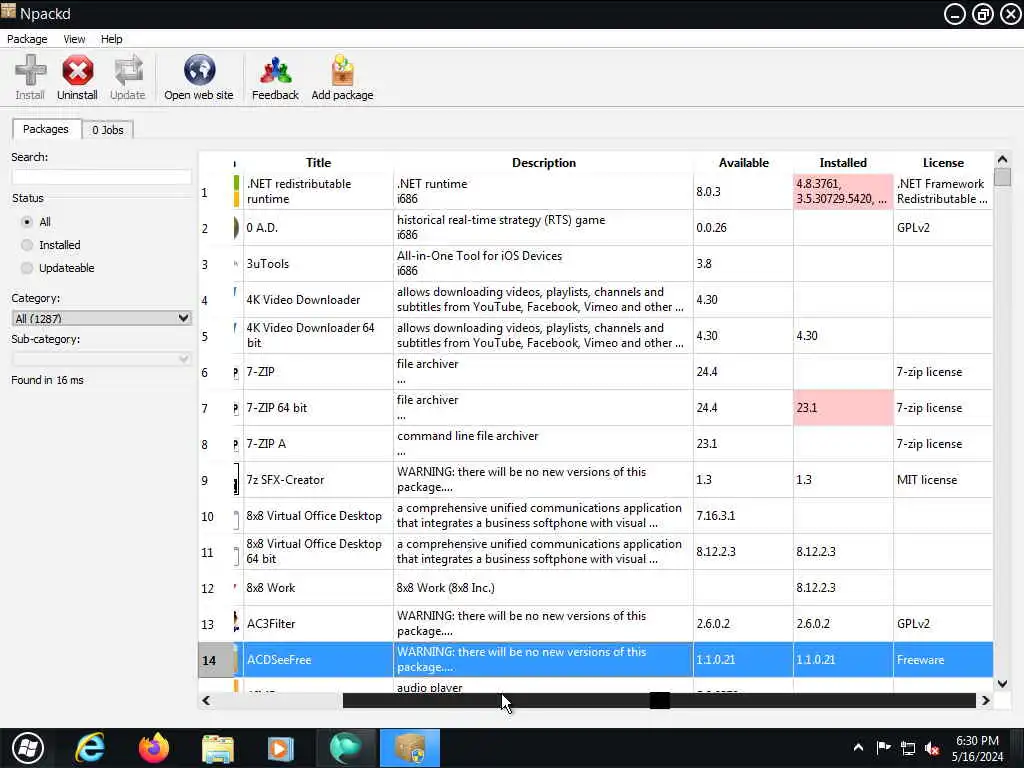Open the View menu
Image resolution: width=1024 pixels, height=768 pixels.
click(74, 39)
